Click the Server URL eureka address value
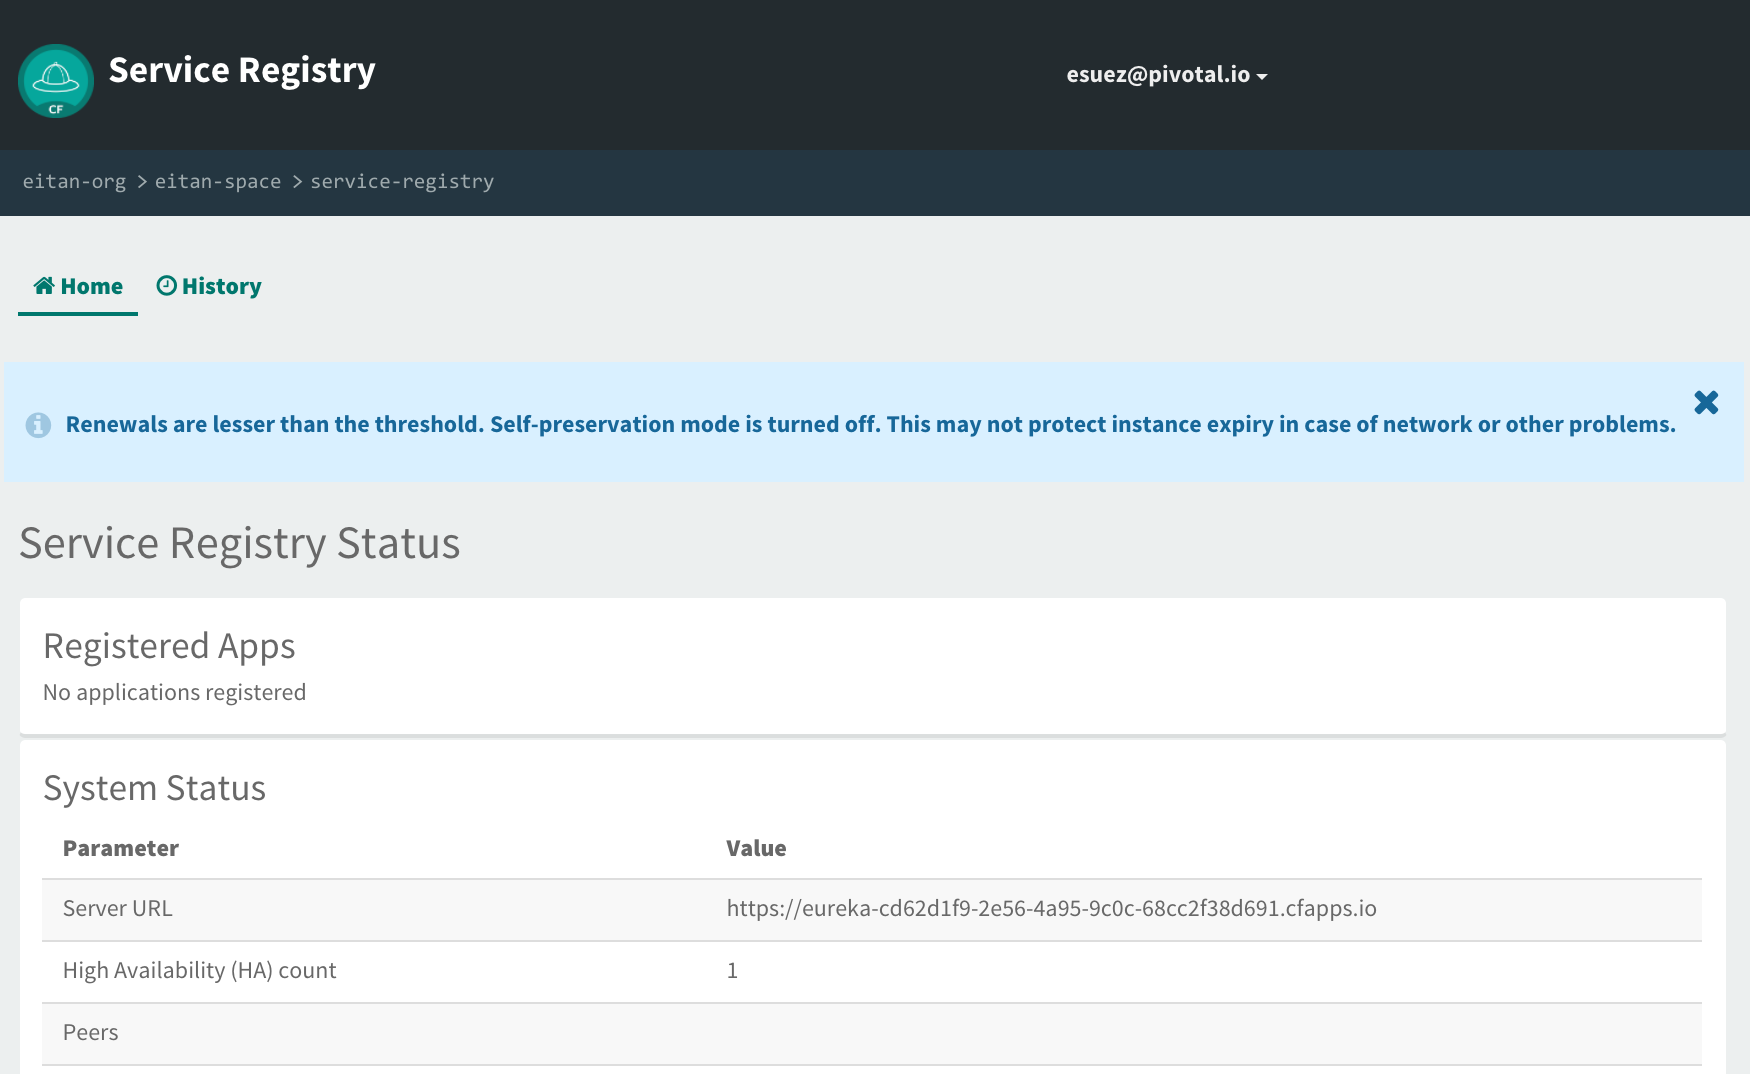Screen dimensions: 1750x1074 pos(1051,908)
